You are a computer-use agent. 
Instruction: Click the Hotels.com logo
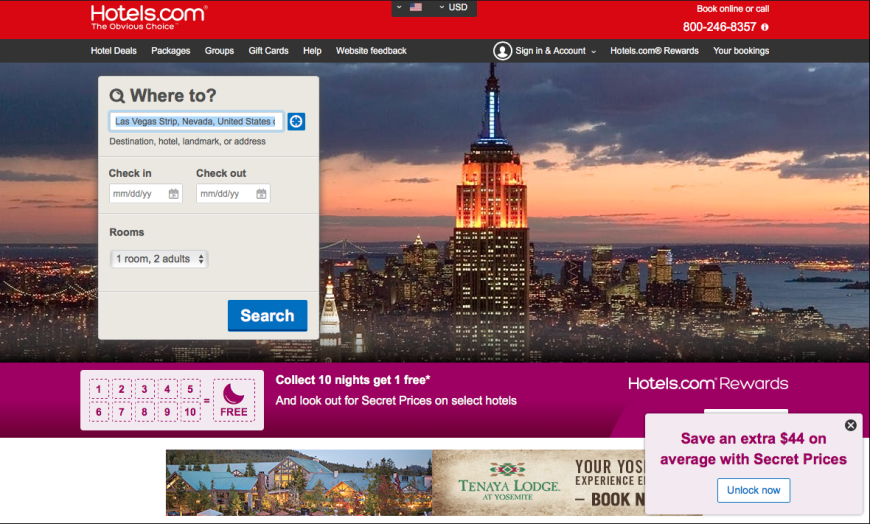(x=149, y=17)
